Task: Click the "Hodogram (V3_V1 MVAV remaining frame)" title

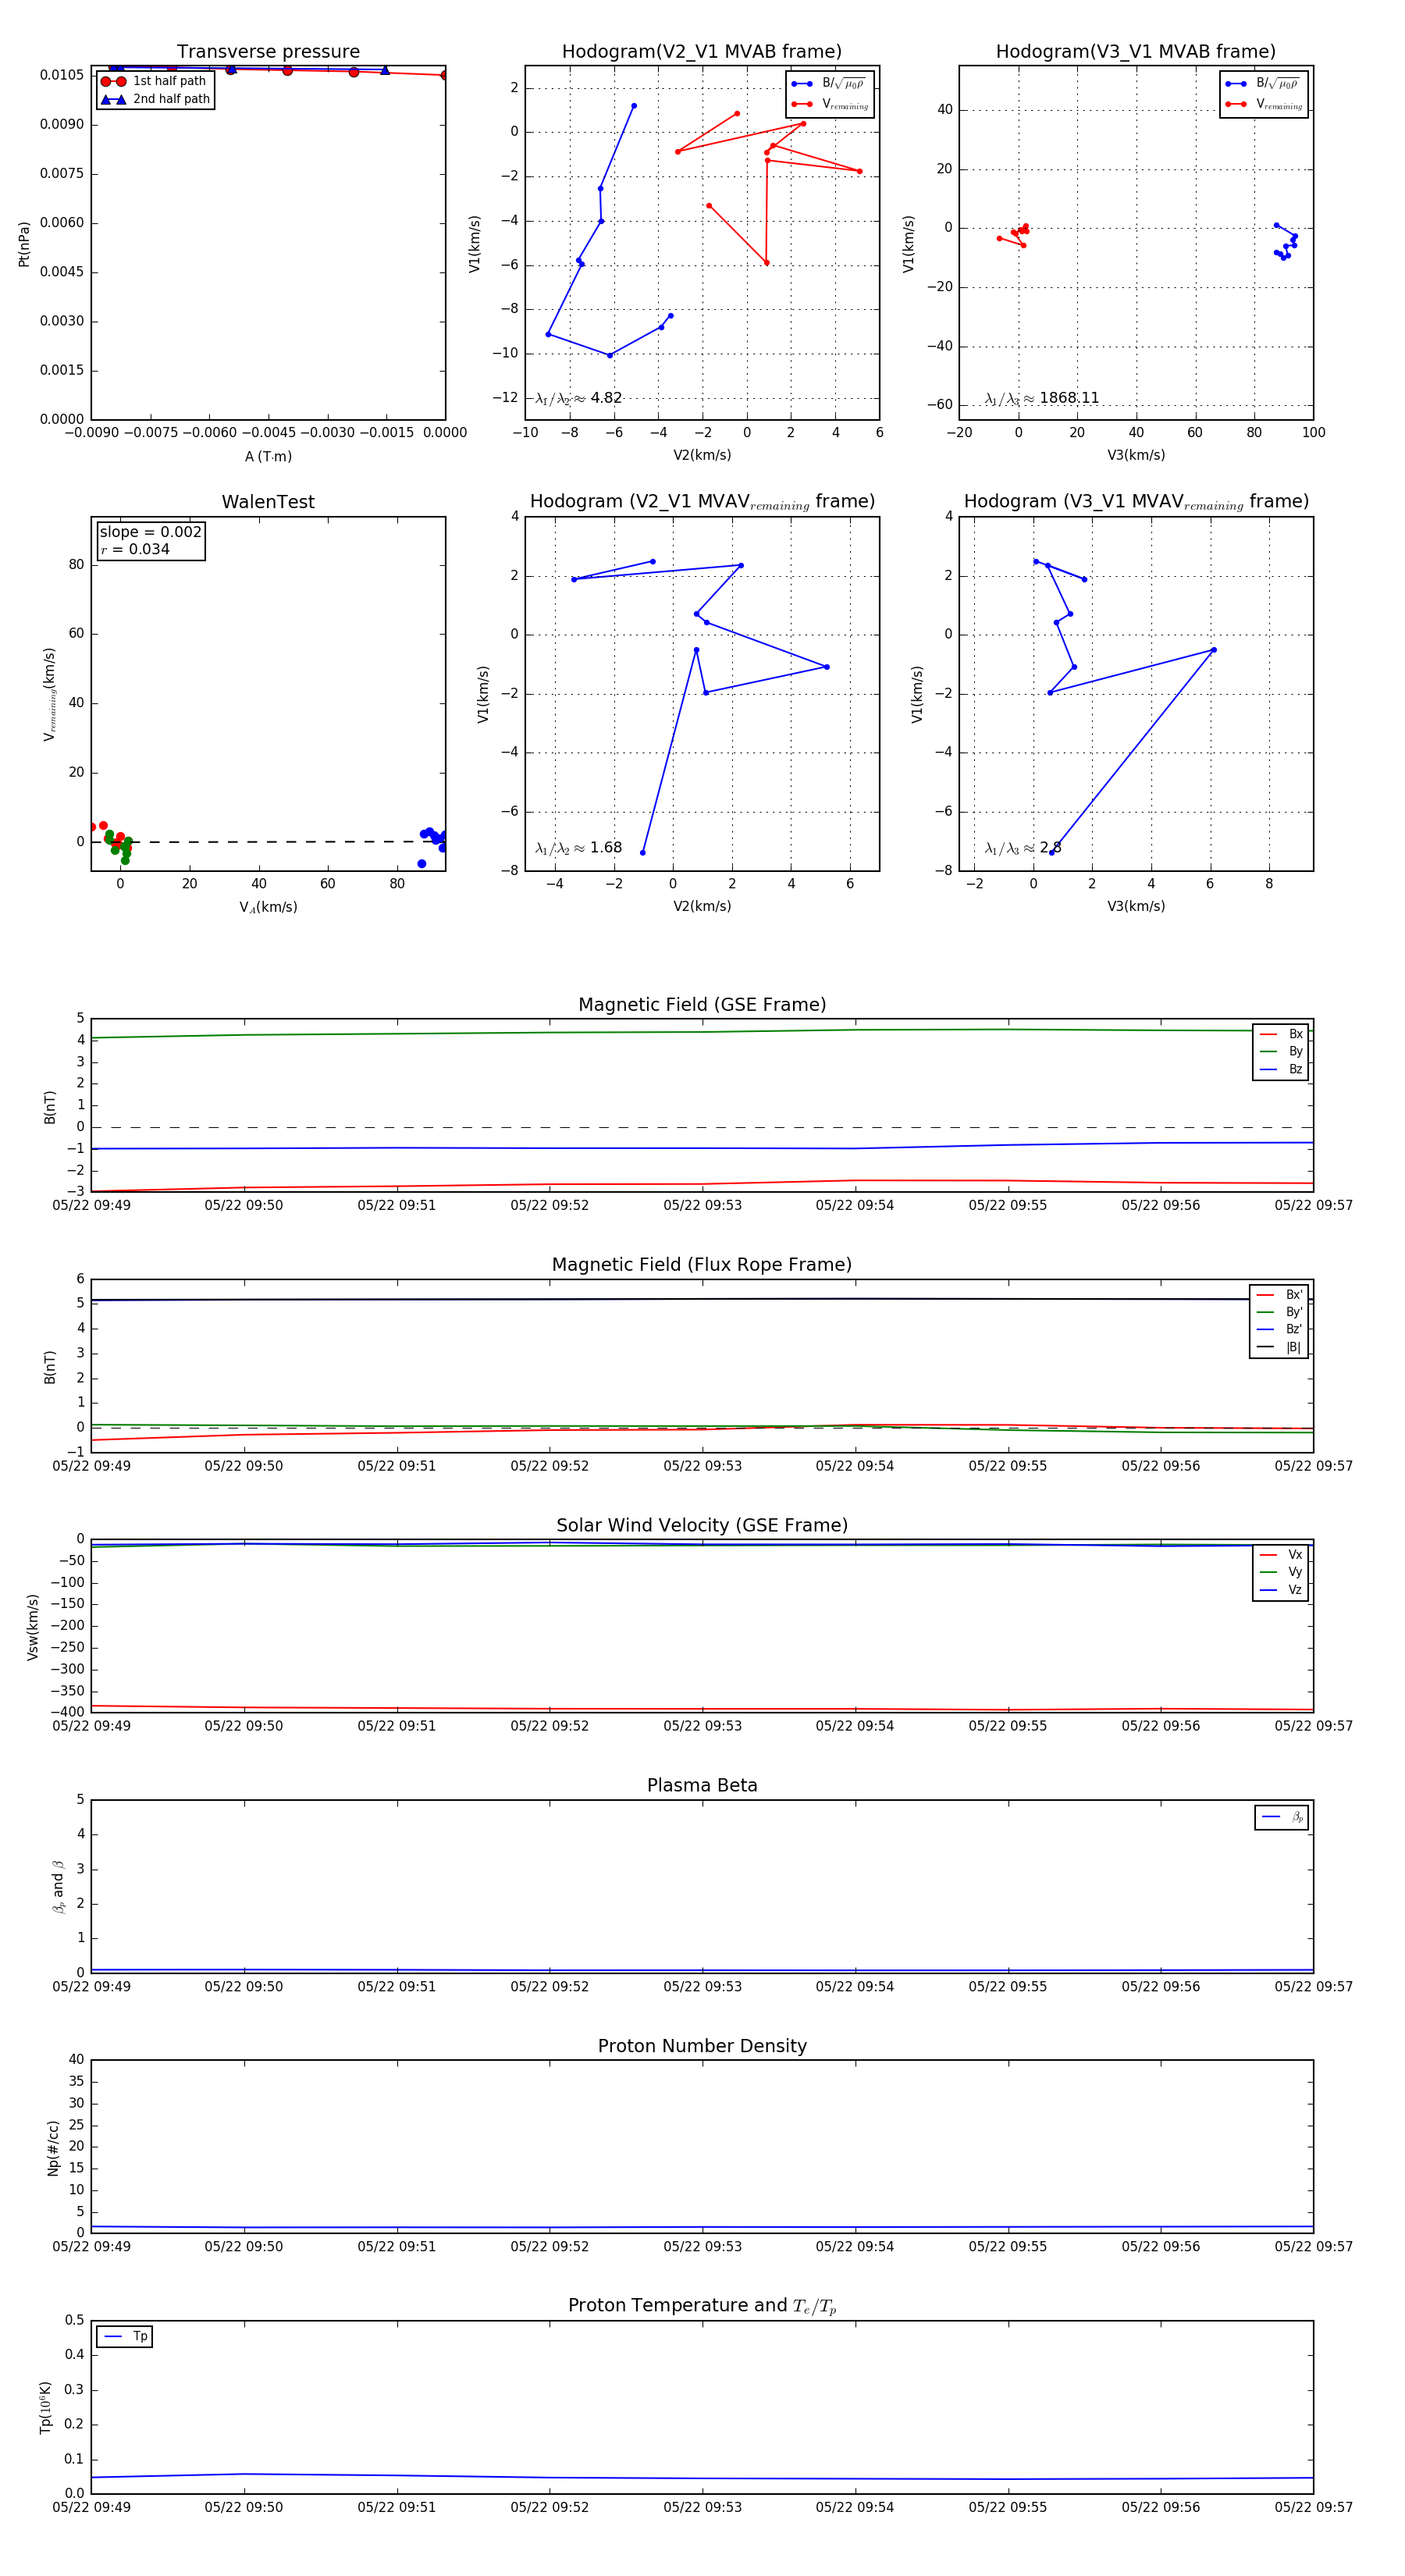Action: (1136, 502)
